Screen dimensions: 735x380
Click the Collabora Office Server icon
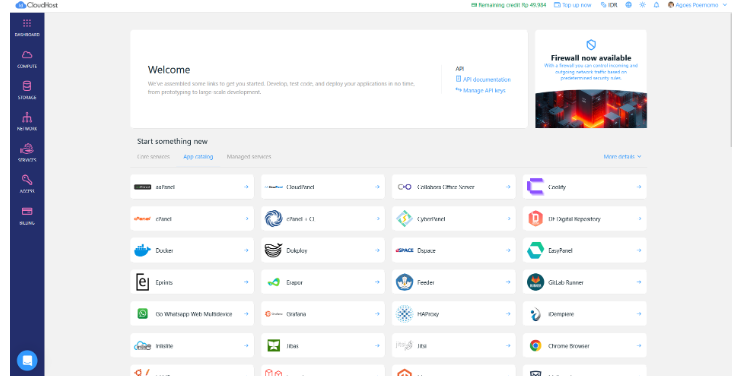click(x=404, y=187)
